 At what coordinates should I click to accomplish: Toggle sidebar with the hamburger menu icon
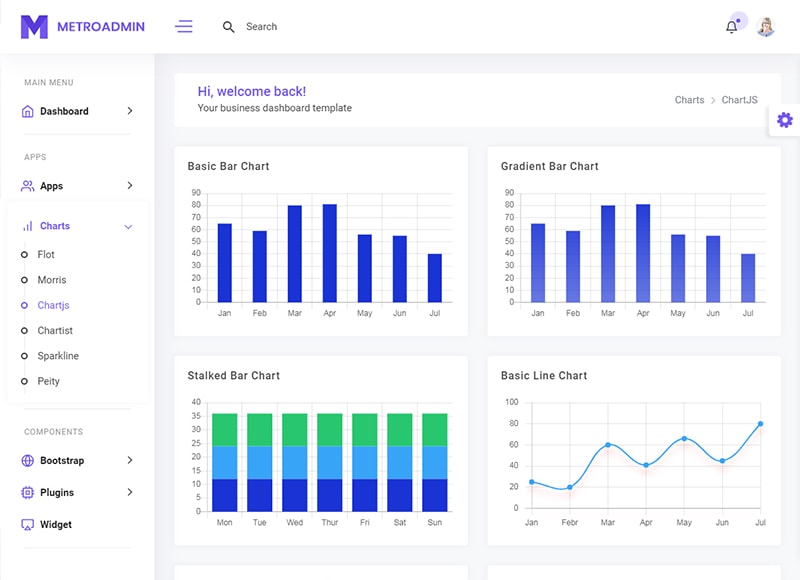click(184, 27)
